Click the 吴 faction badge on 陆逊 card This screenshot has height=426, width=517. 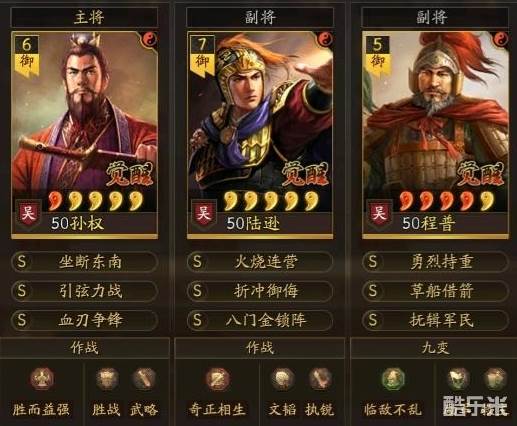point(203,213)
